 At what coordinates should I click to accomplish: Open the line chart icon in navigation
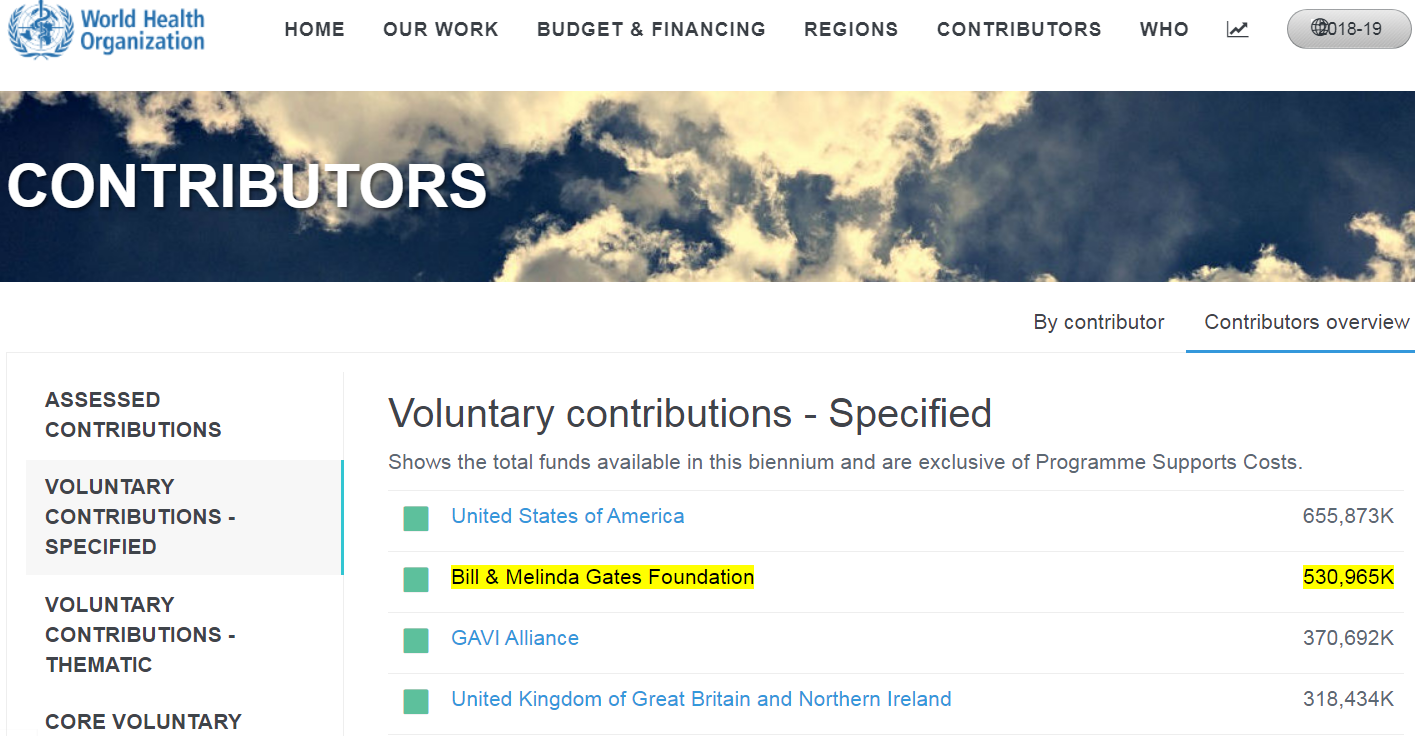click(1237, 29)
